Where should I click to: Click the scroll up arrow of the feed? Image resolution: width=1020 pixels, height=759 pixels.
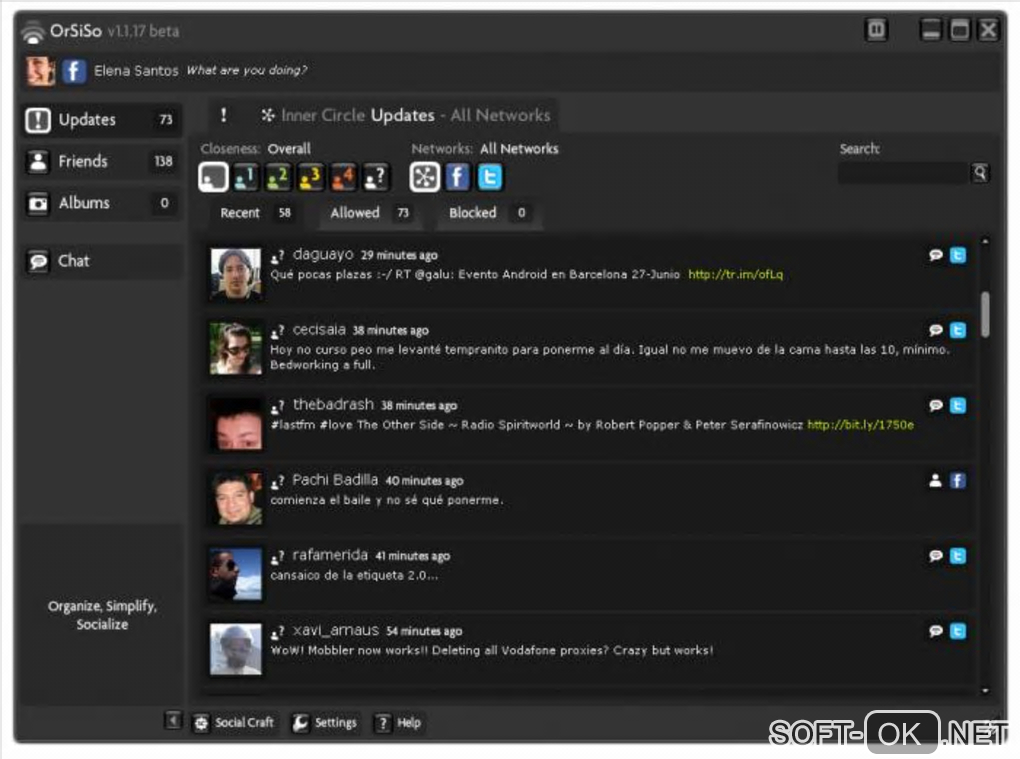click(986, 241)
